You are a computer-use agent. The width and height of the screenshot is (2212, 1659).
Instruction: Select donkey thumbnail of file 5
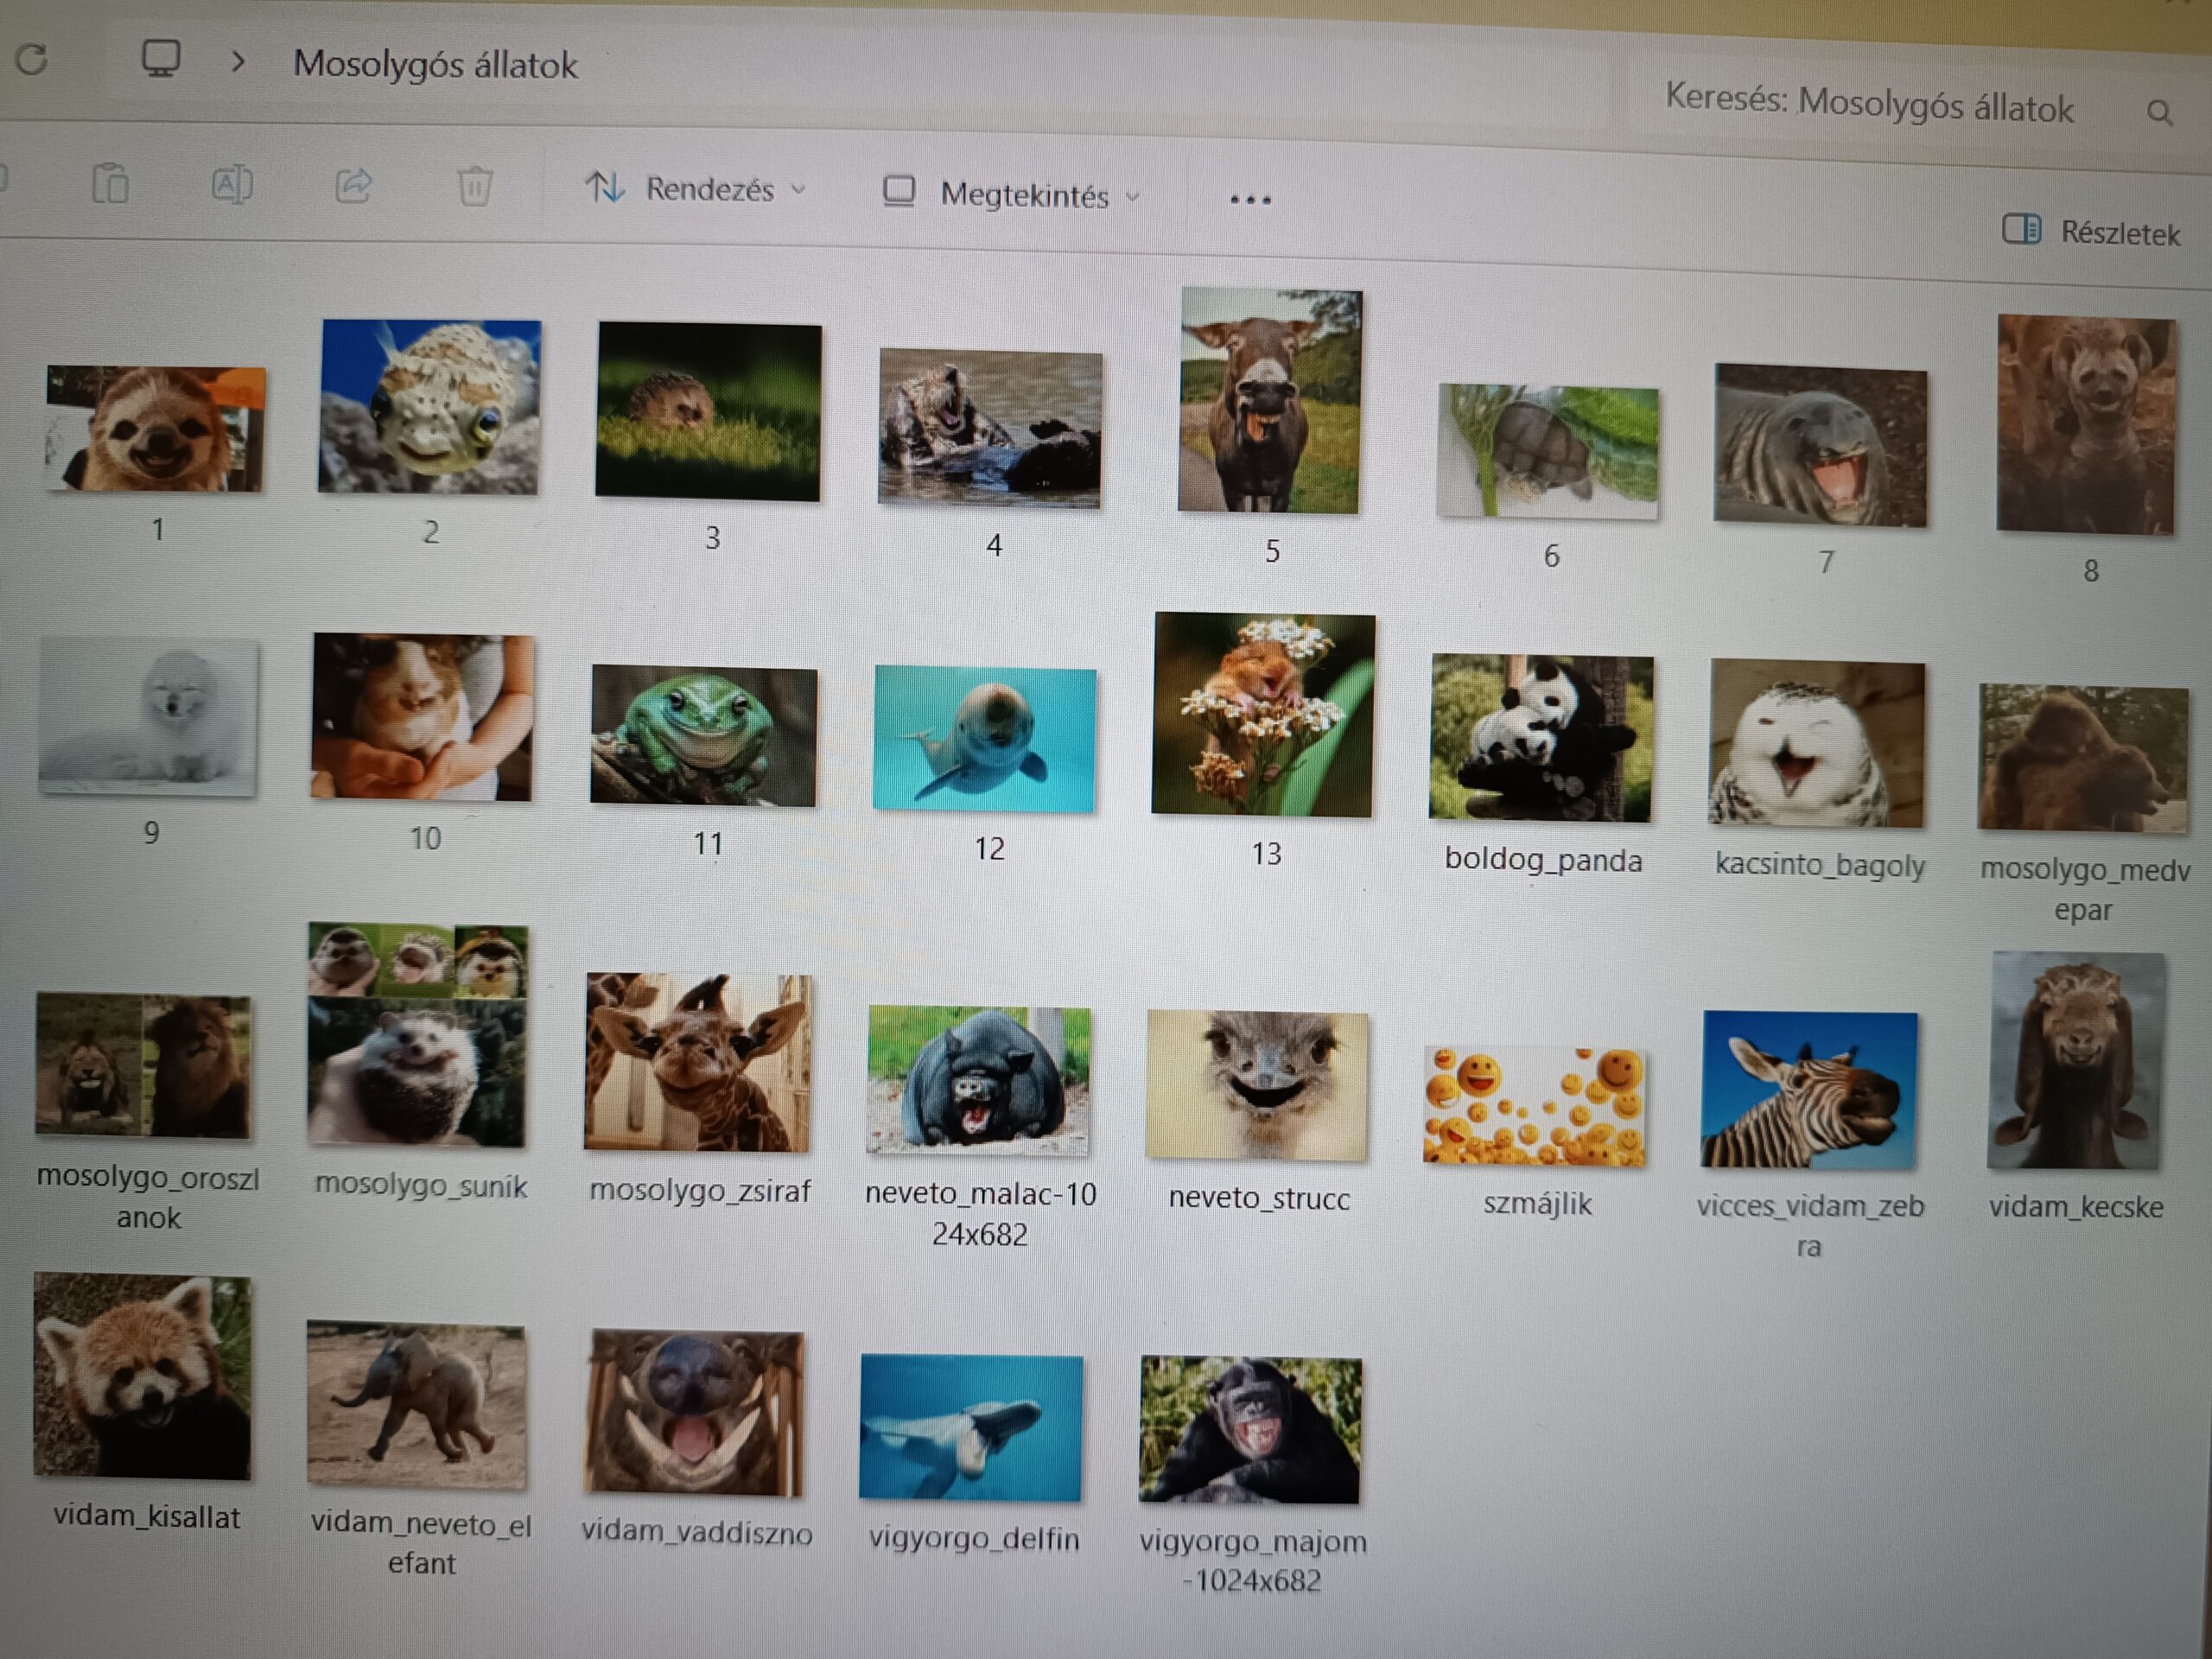pos(1270,401)
